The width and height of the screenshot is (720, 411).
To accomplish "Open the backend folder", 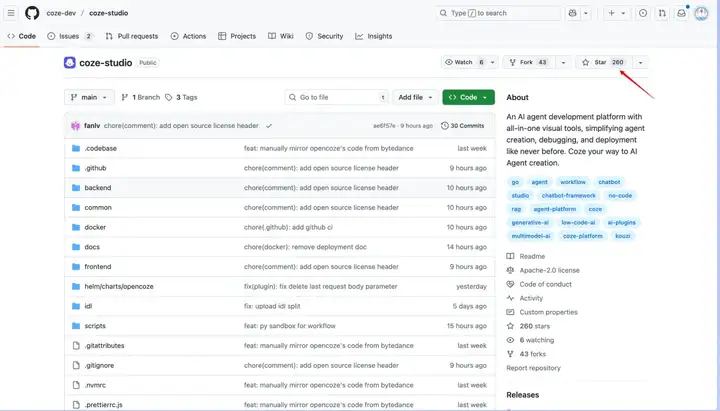I will pyautogui.click(x=98, y=188).
